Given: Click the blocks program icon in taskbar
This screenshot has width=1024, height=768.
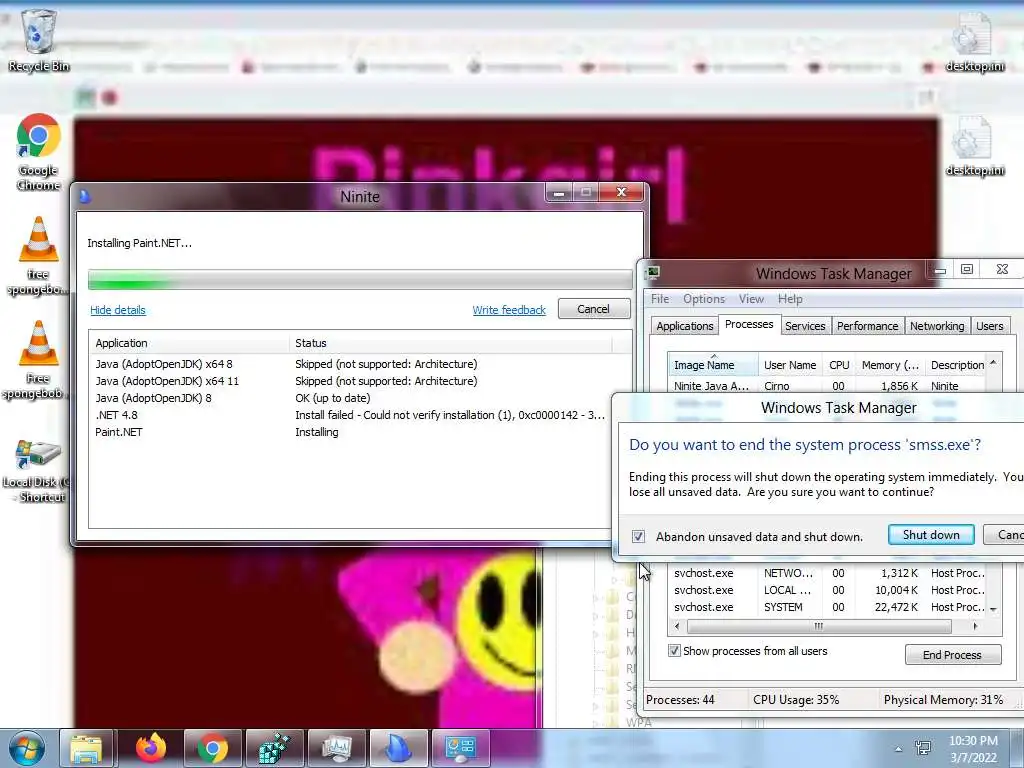Looking at the screenshot, I should [x=274, y=748].
